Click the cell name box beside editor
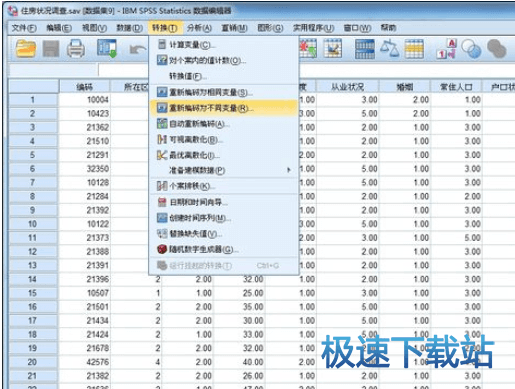Screen dimensions: 515x389 pos(53,70)
